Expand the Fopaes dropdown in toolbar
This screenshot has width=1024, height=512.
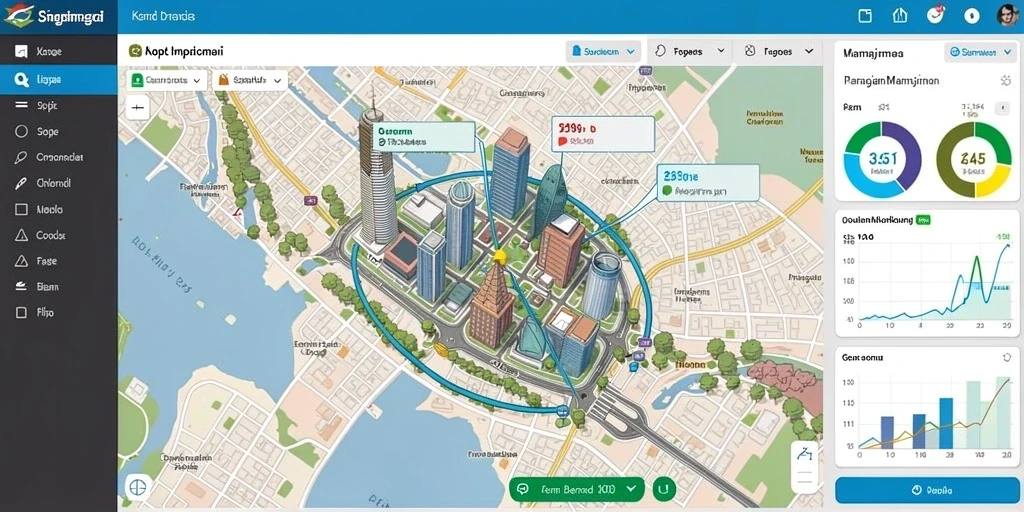[689, 51]
